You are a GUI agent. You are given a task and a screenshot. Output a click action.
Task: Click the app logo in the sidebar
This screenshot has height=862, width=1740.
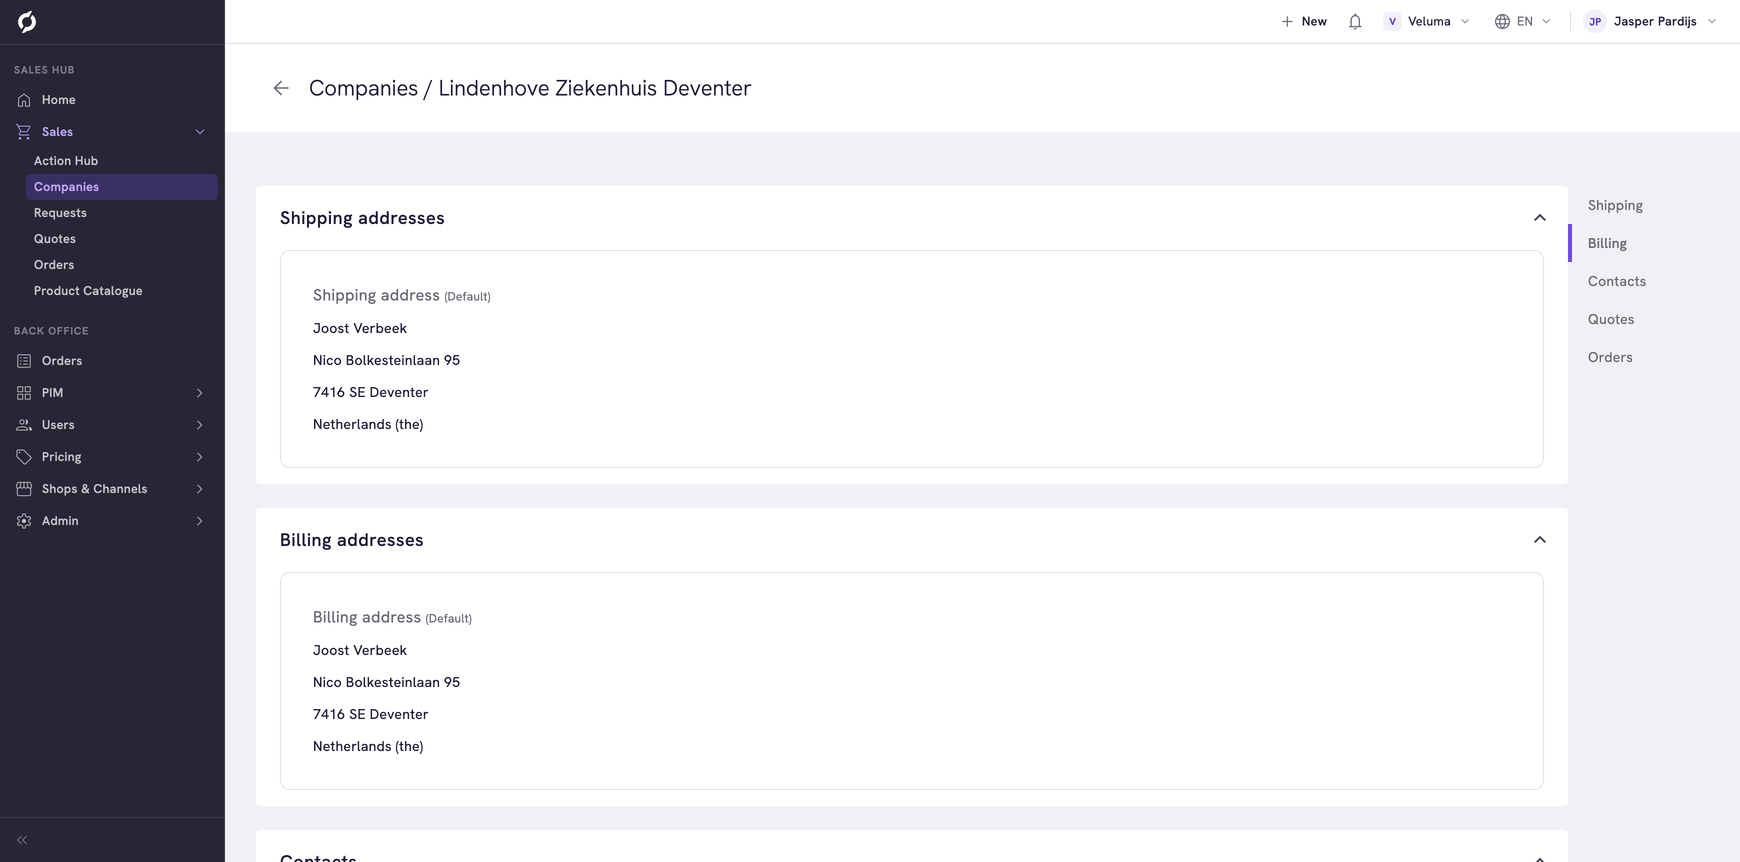pyautogui.click(x=27, y=21)
